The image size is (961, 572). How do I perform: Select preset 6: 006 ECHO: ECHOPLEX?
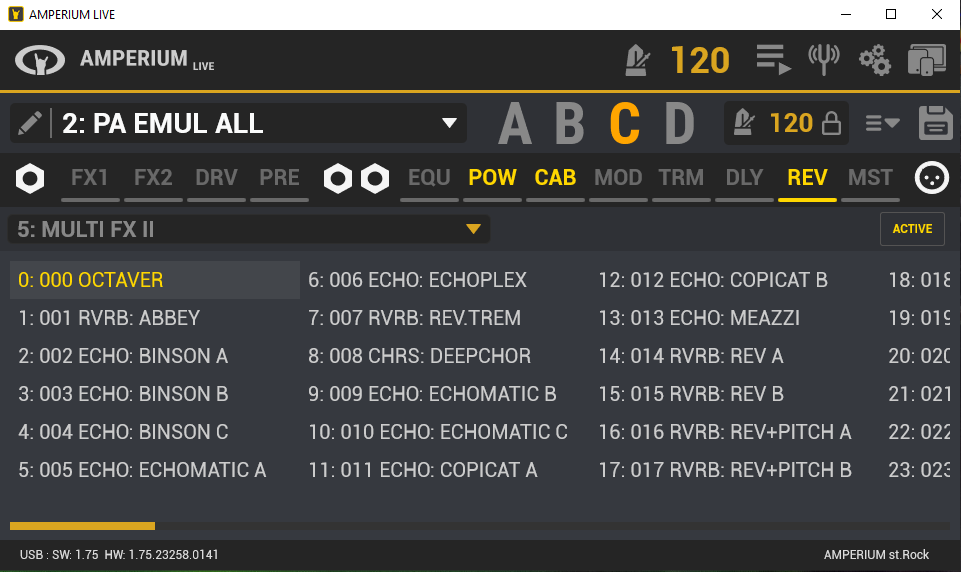click(445, 280)
